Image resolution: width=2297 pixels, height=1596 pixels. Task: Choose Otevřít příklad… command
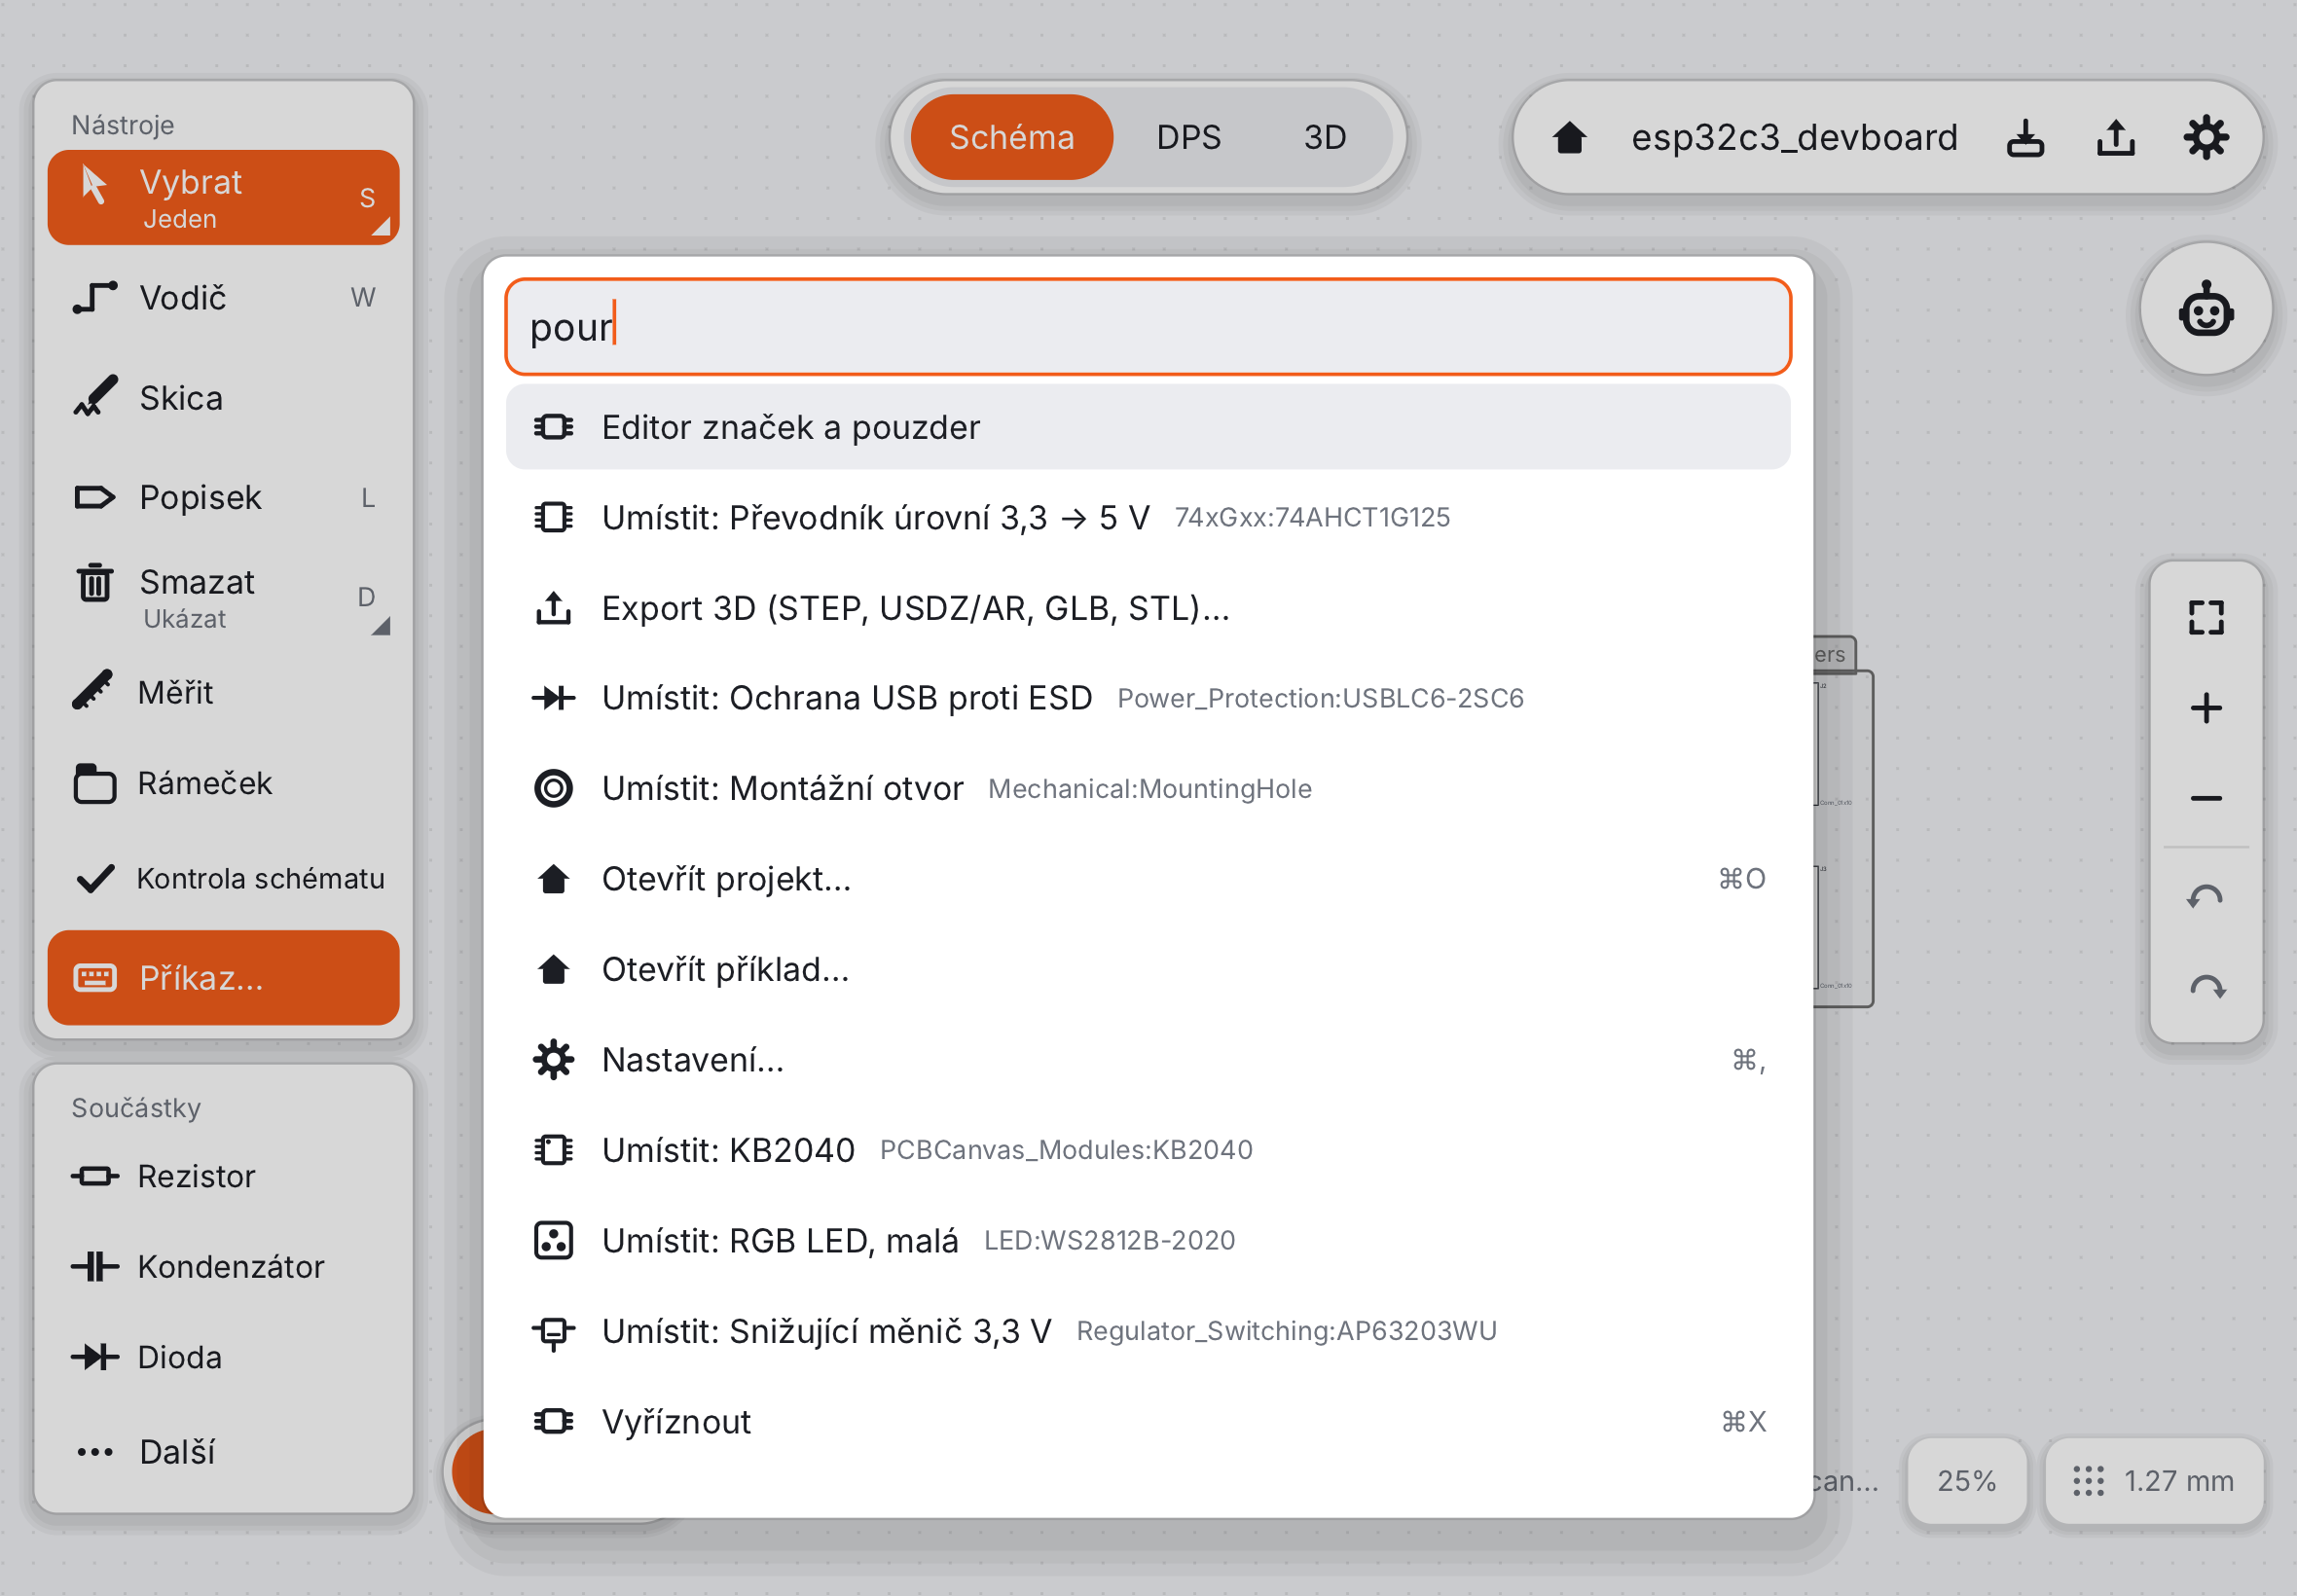(x=1148, y=969)
